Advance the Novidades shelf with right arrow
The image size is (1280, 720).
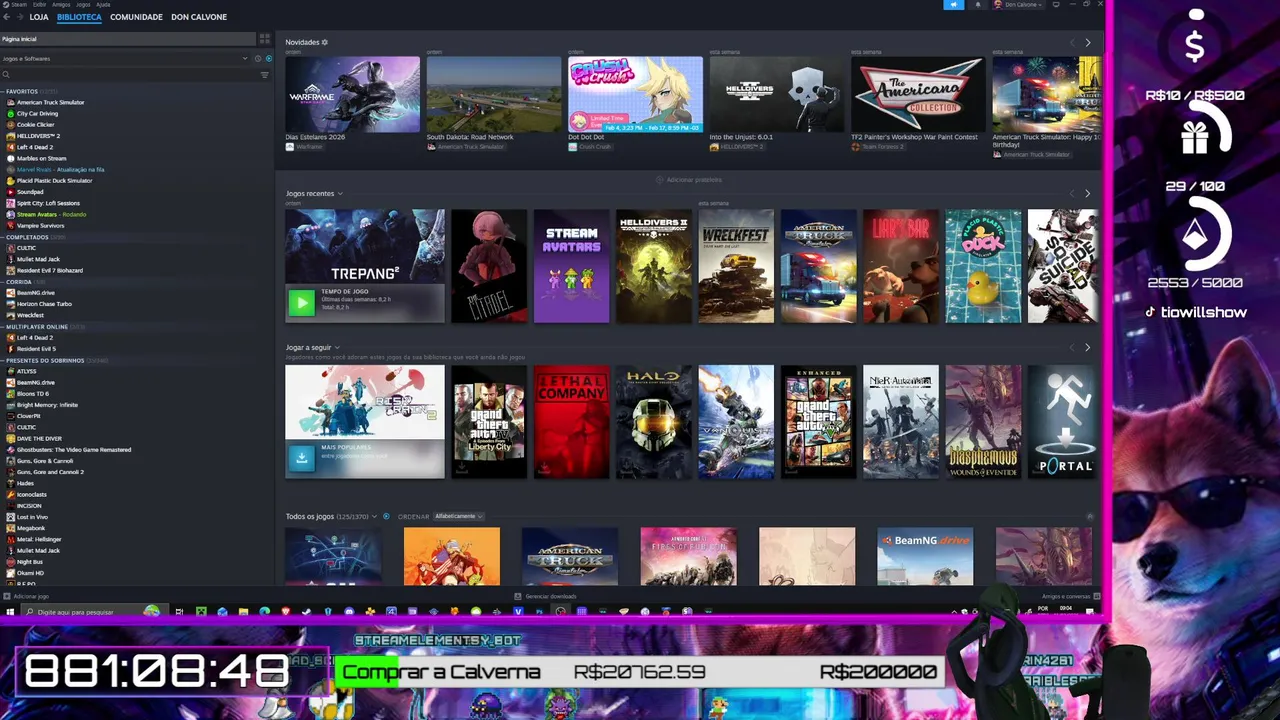(x=1088, y=42)
